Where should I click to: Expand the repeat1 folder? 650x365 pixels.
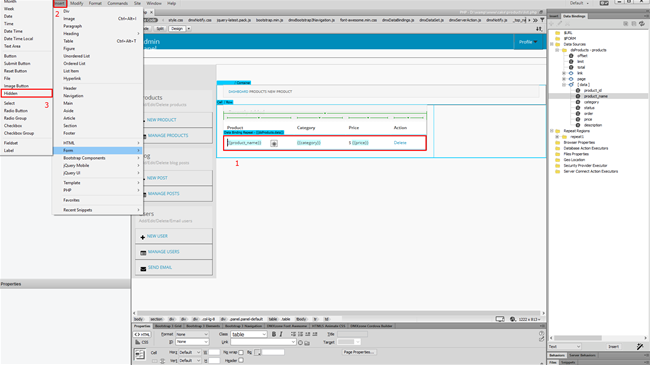click(x=557, y=136)
